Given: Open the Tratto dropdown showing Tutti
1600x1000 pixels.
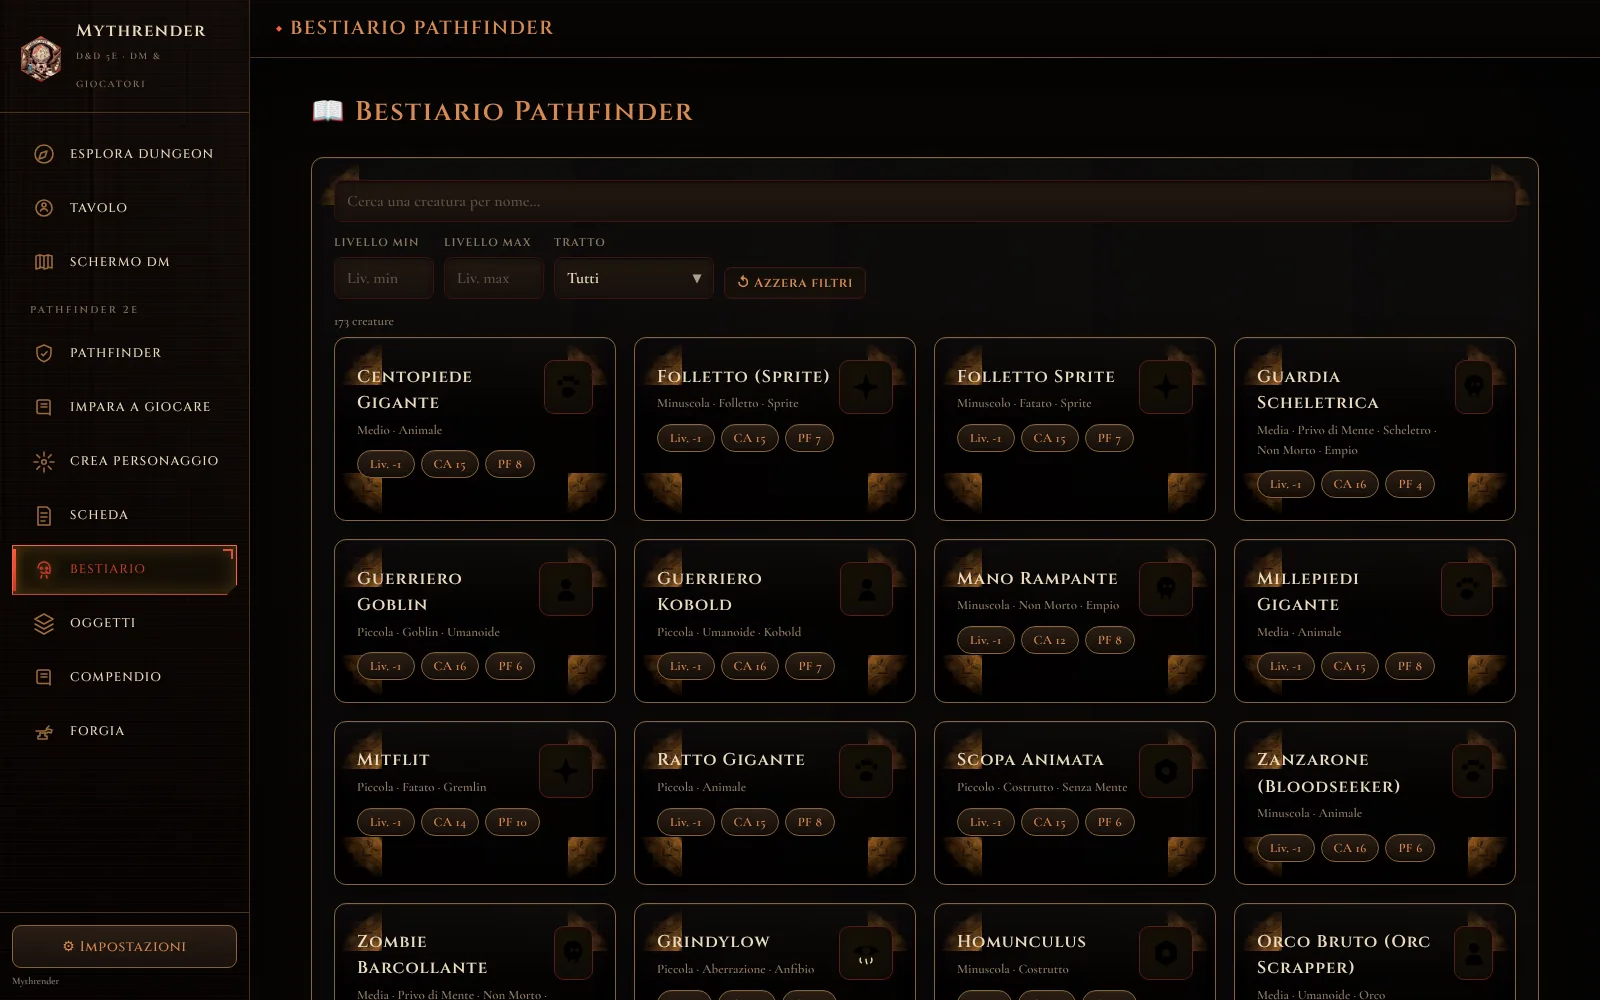Looking at the screenshot, I should [x=634, y=279].
